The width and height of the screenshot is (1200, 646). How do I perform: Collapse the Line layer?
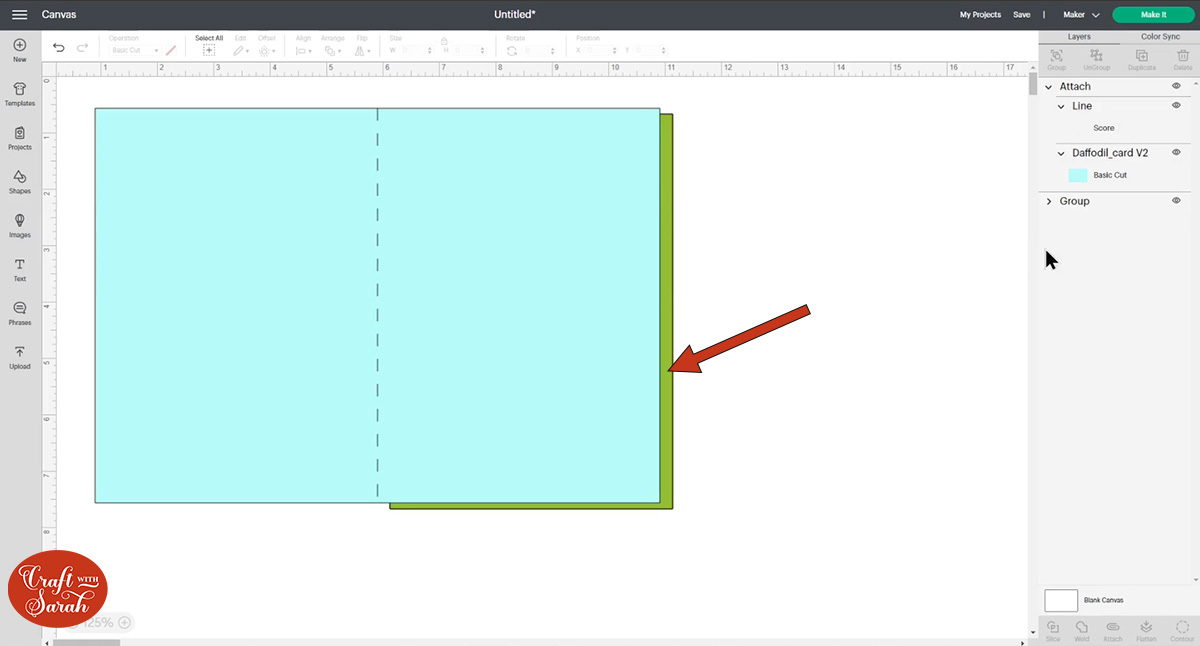(1061, 106)
